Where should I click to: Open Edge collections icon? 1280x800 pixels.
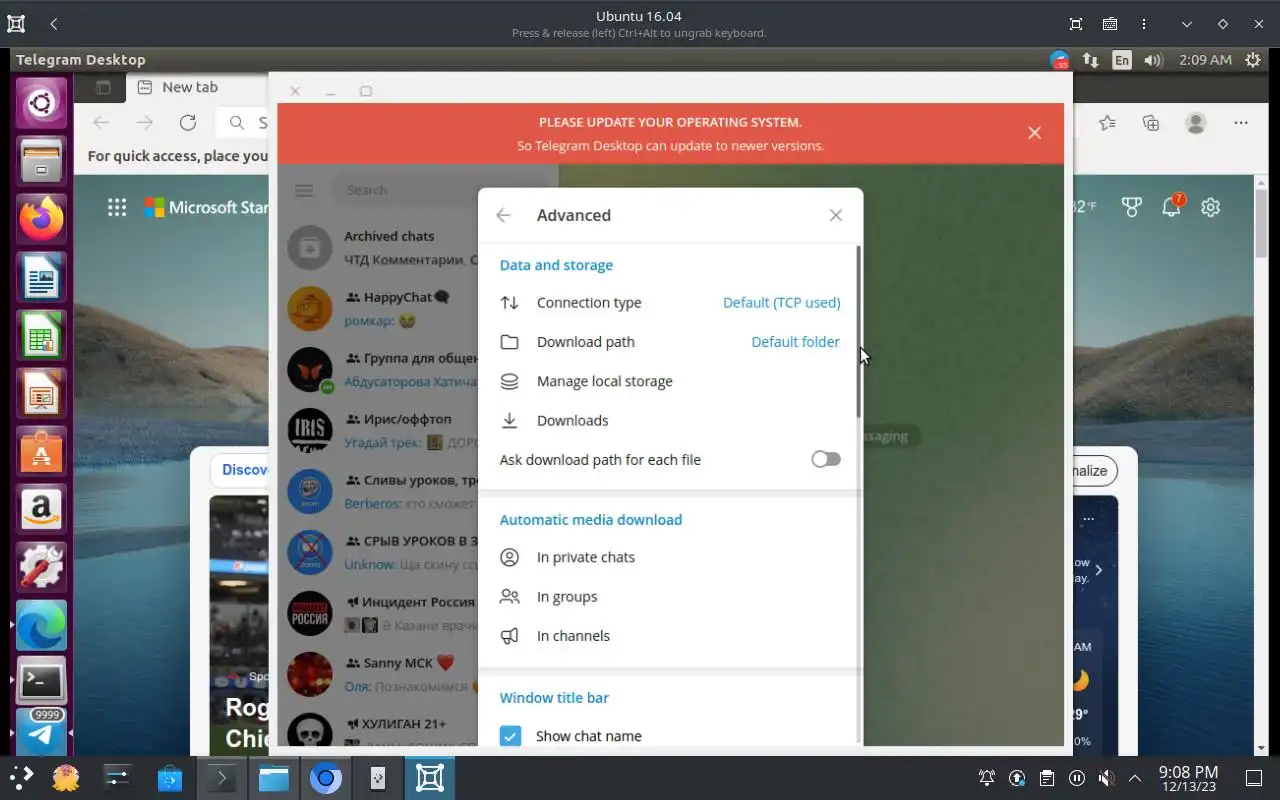tap(1151, 123)
